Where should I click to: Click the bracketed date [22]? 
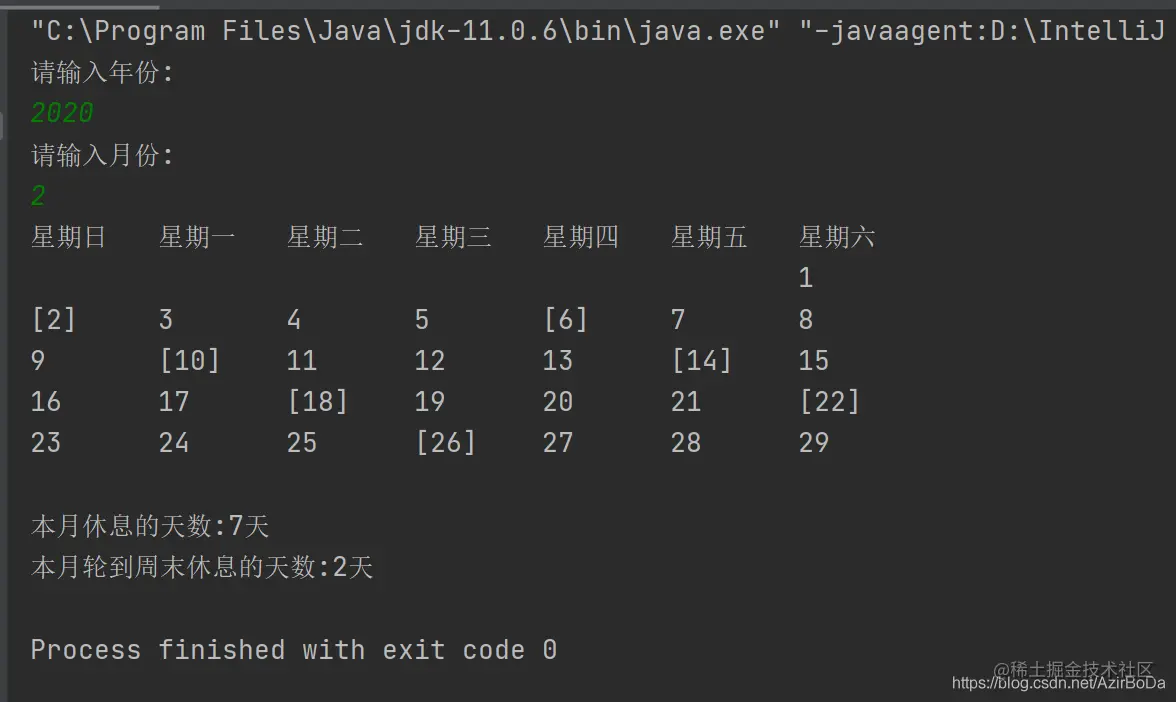pos(830,402)
